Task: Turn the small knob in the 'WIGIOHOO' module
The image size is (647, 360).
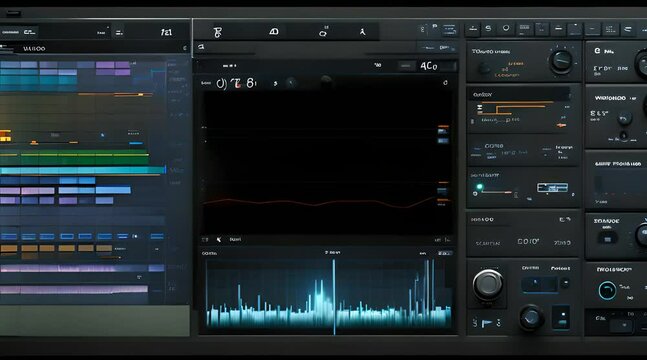Action: (x=624, y=119)
